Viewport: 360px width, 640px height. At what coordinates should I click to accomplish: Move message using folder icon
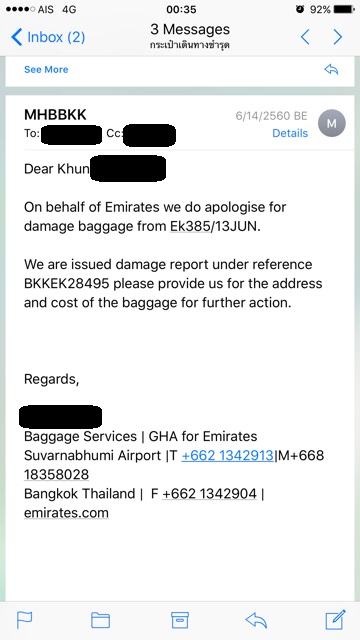[100, 620]
